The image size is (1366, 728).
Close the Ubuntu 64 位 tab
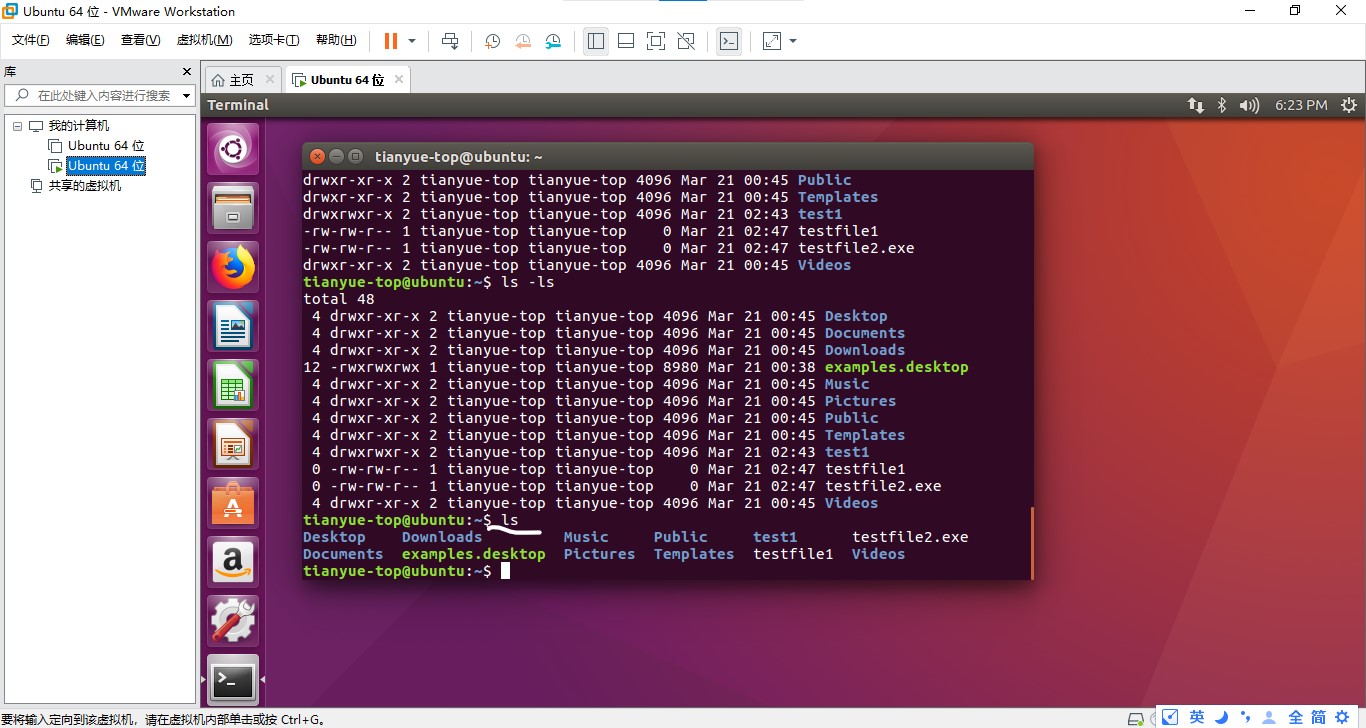tap(399, 80)
